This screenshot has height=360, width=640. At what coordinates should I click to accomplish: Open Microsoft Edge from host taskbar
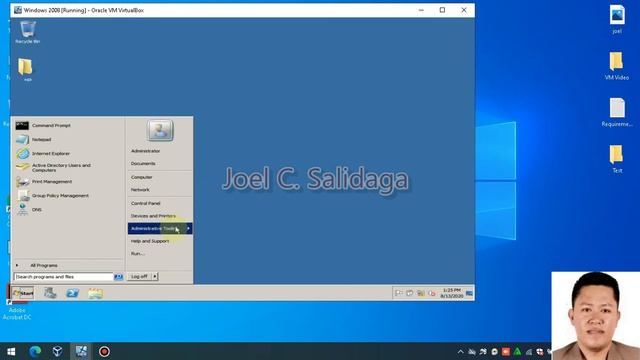click(x=35, y=351)
